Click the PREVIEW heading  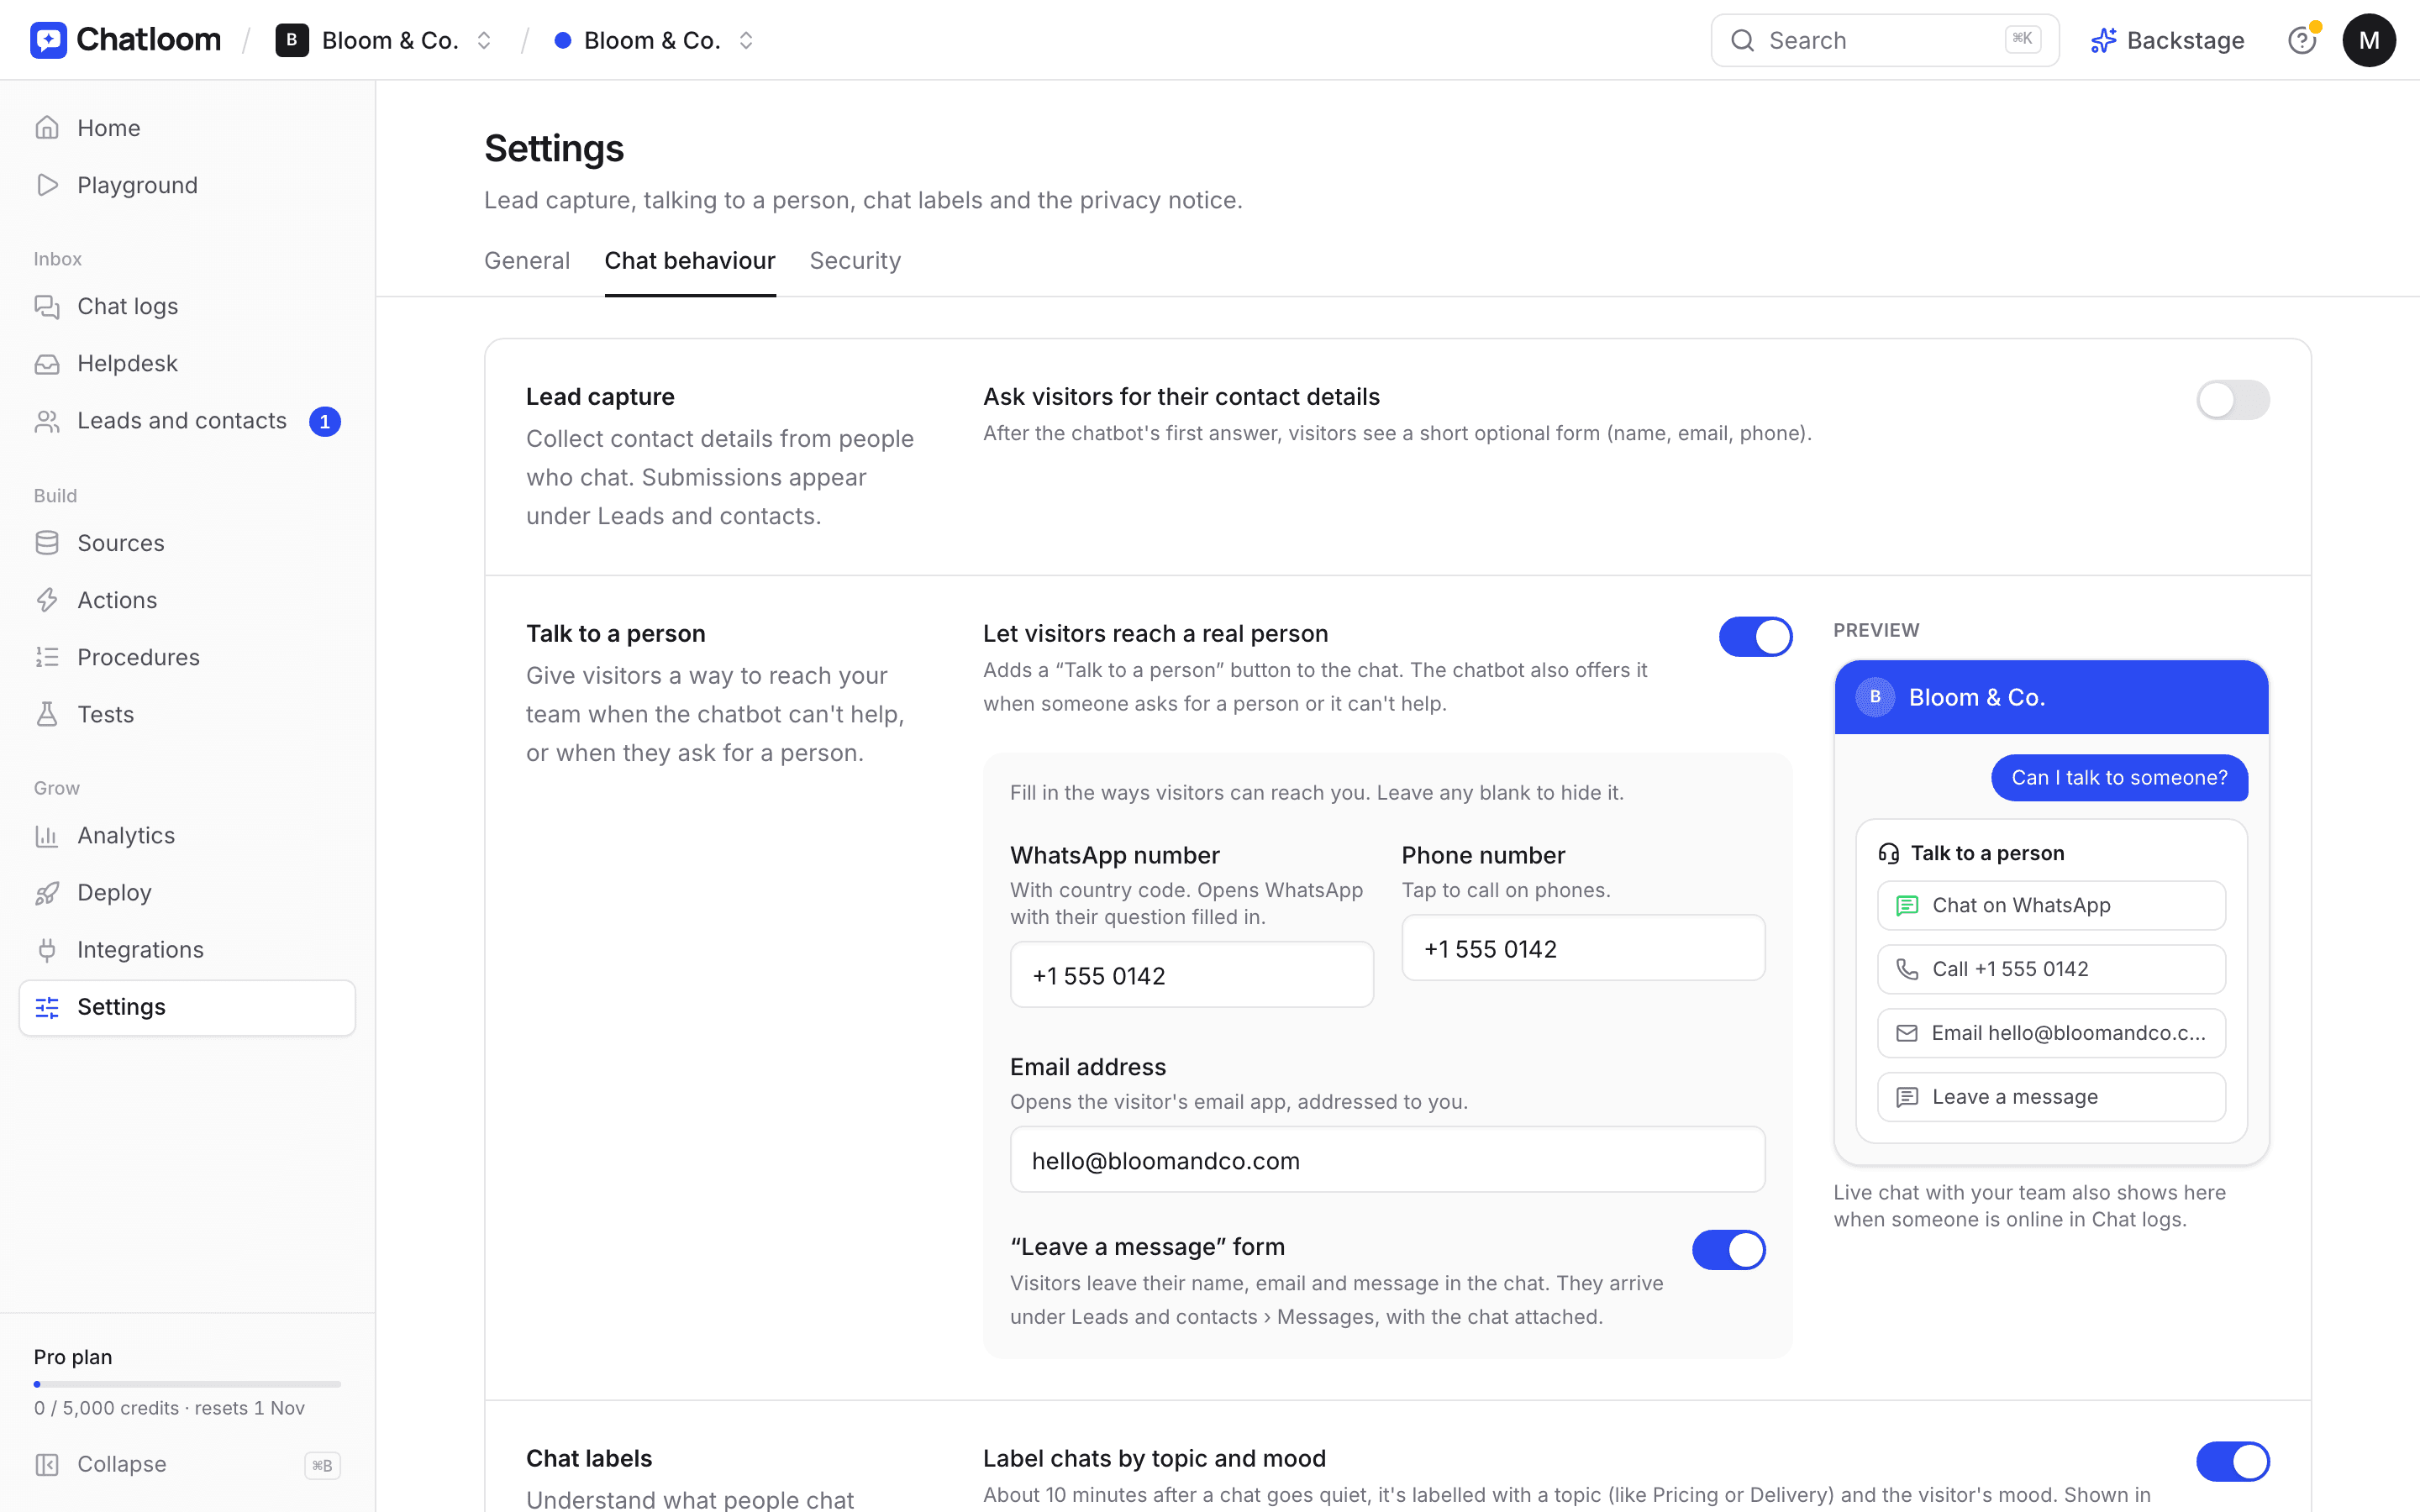coord(1876,630)
